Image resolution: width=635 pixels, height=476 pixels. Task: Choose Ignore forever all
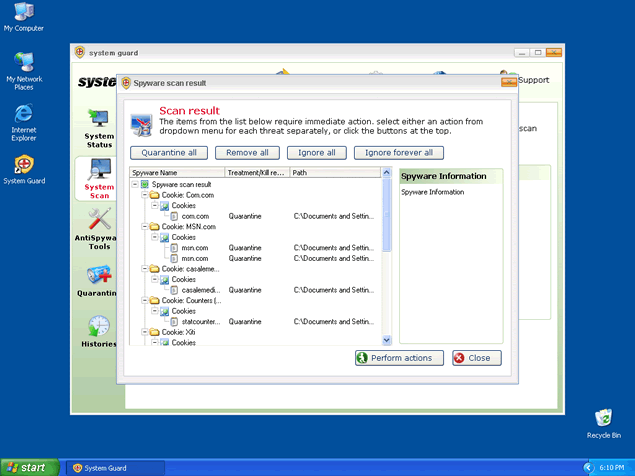399,153
